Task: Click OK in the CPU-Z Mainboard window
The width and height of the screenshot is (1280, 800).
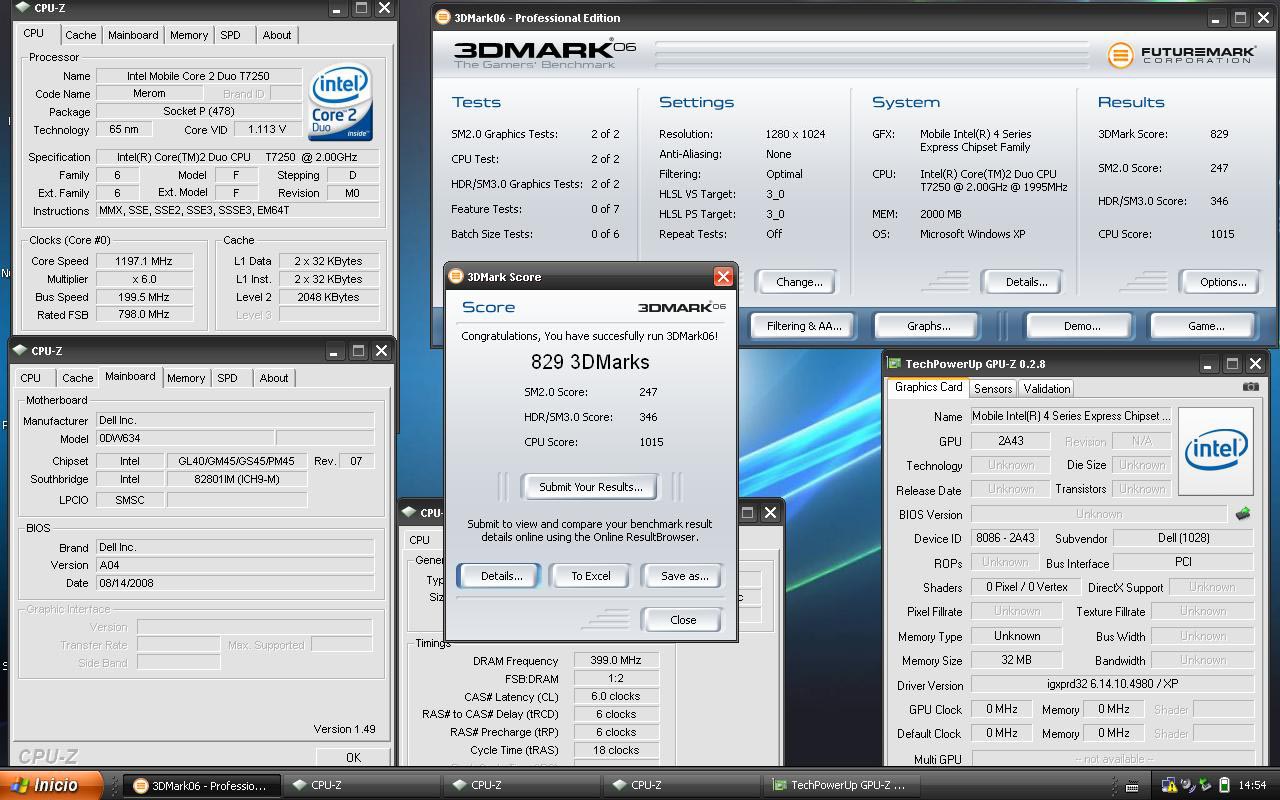Action: click(x=353, y=757)
